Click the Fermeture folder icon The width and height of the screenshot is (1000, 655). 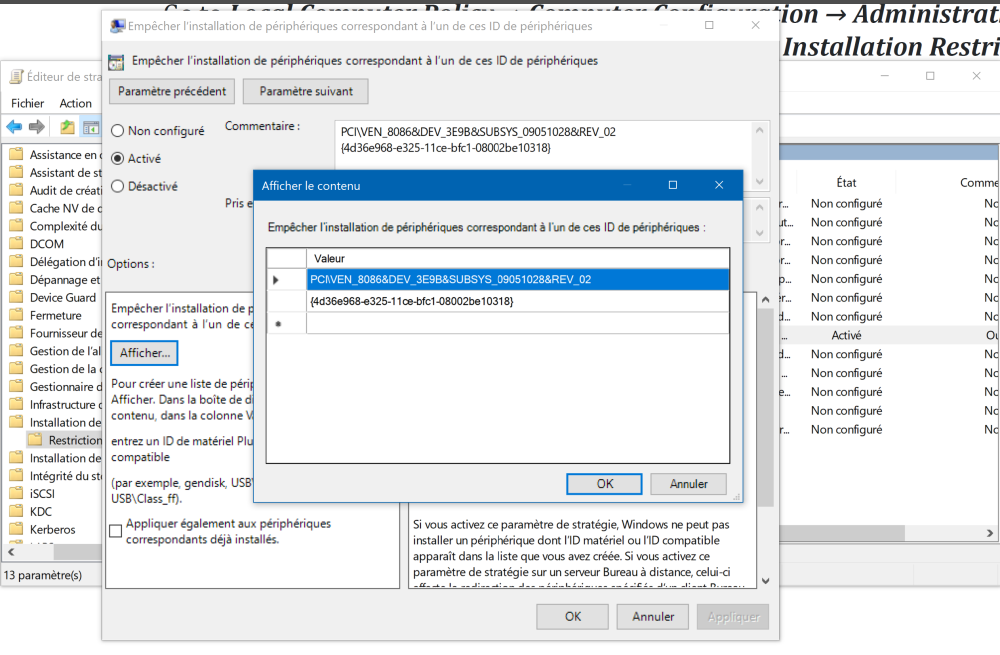(17, 315)
